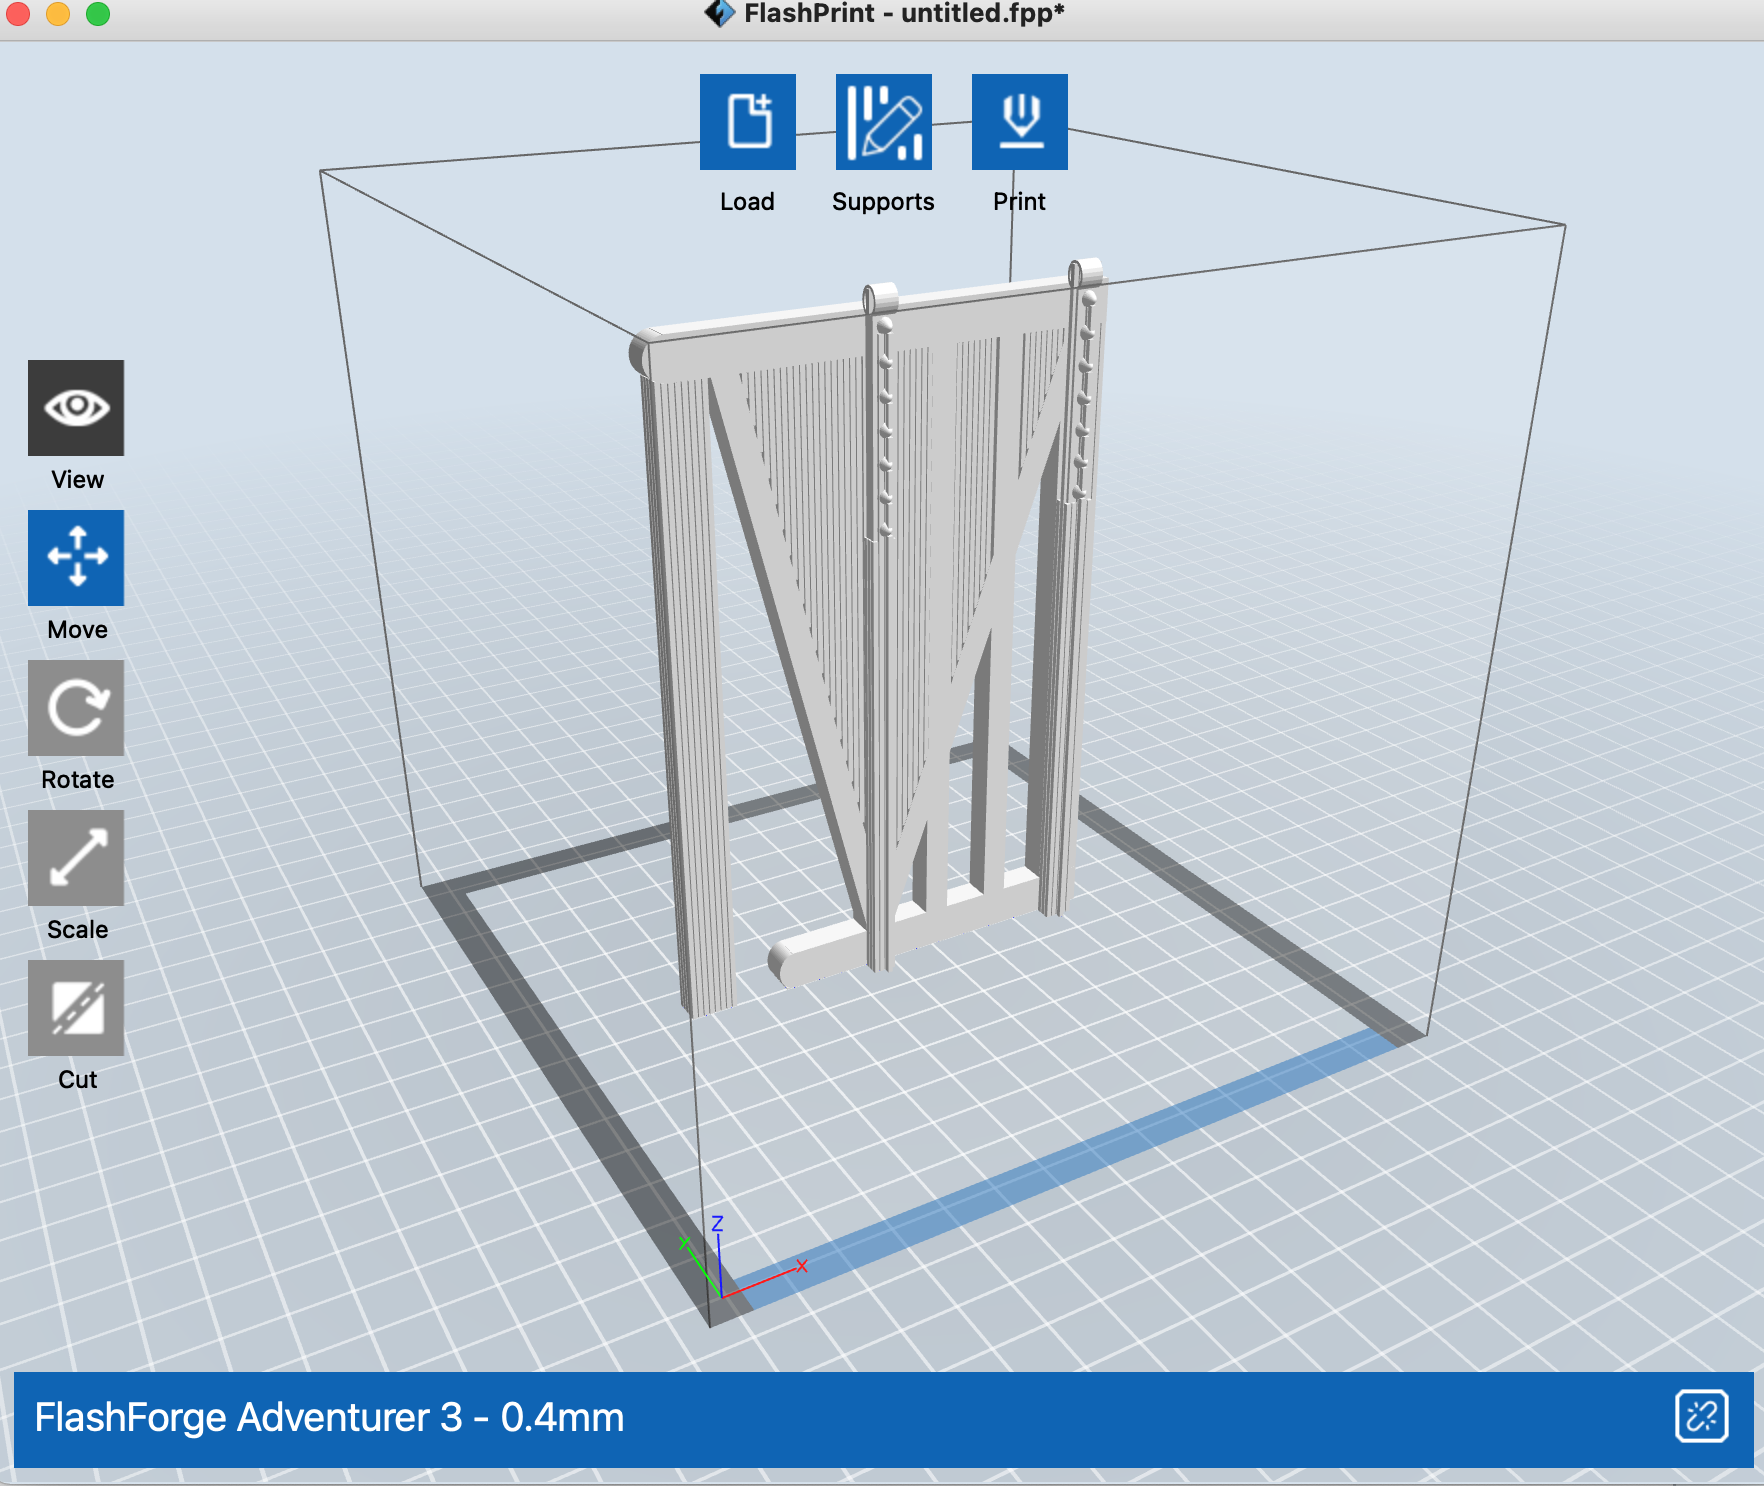Click the 'Load' text label
The width and height of the screenshot is (1764, 1486).
point(747,202)
